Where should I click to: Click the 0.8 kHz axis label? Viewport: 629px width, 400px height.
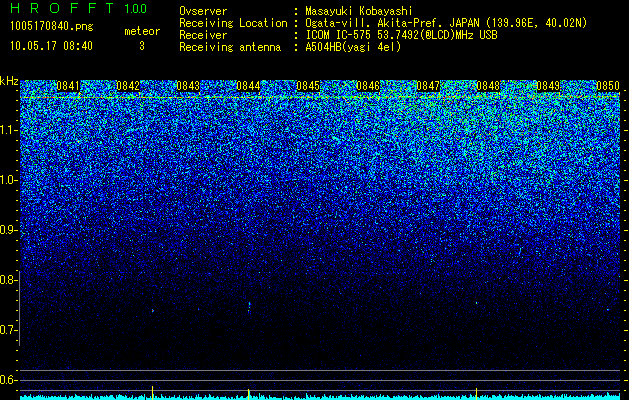coord(9,280)
